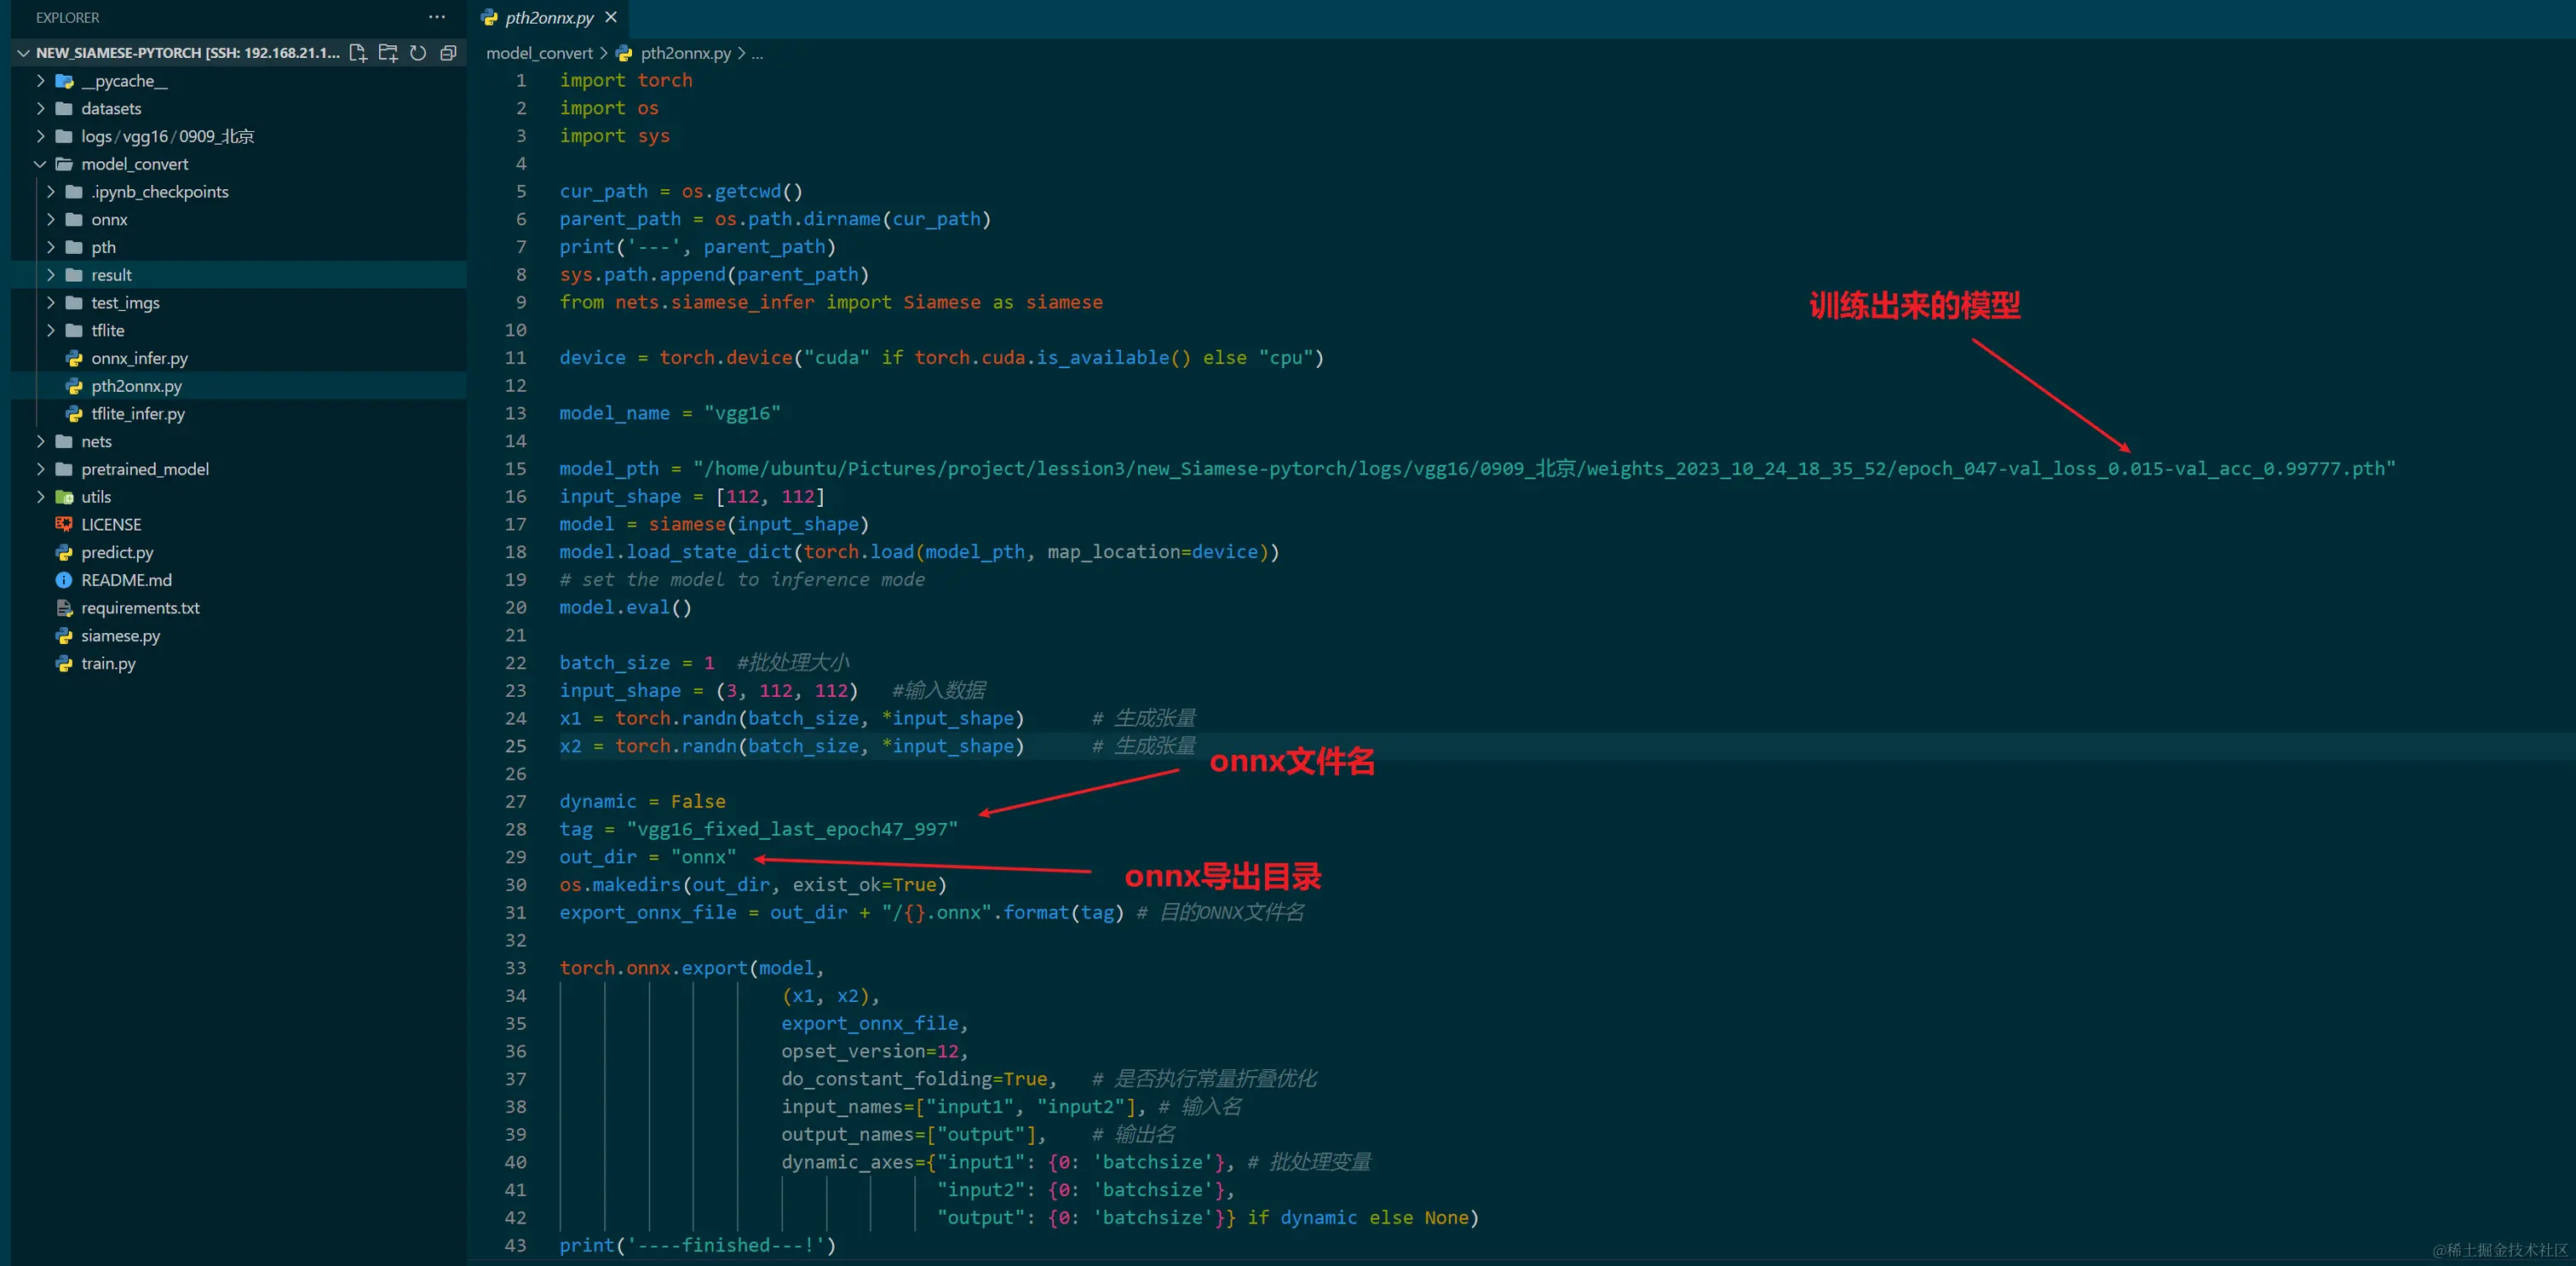Click the New Folder icon in Explorer
Image resolution: width=2576 pixels, height=1266 pixels.
[x=388, y=53]
